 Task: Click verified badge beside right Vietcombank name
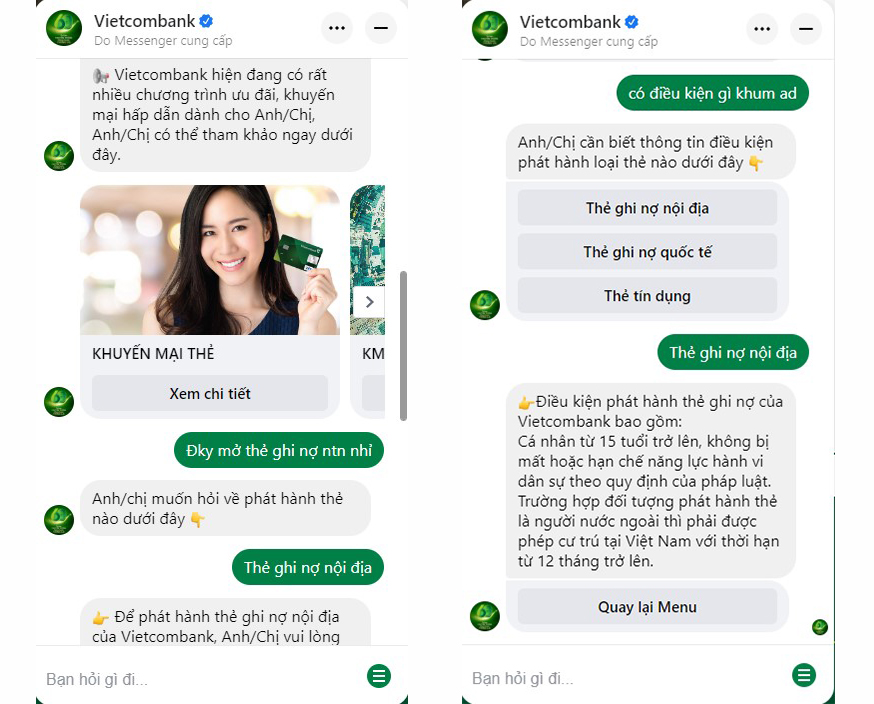click(x=632, y=22)
